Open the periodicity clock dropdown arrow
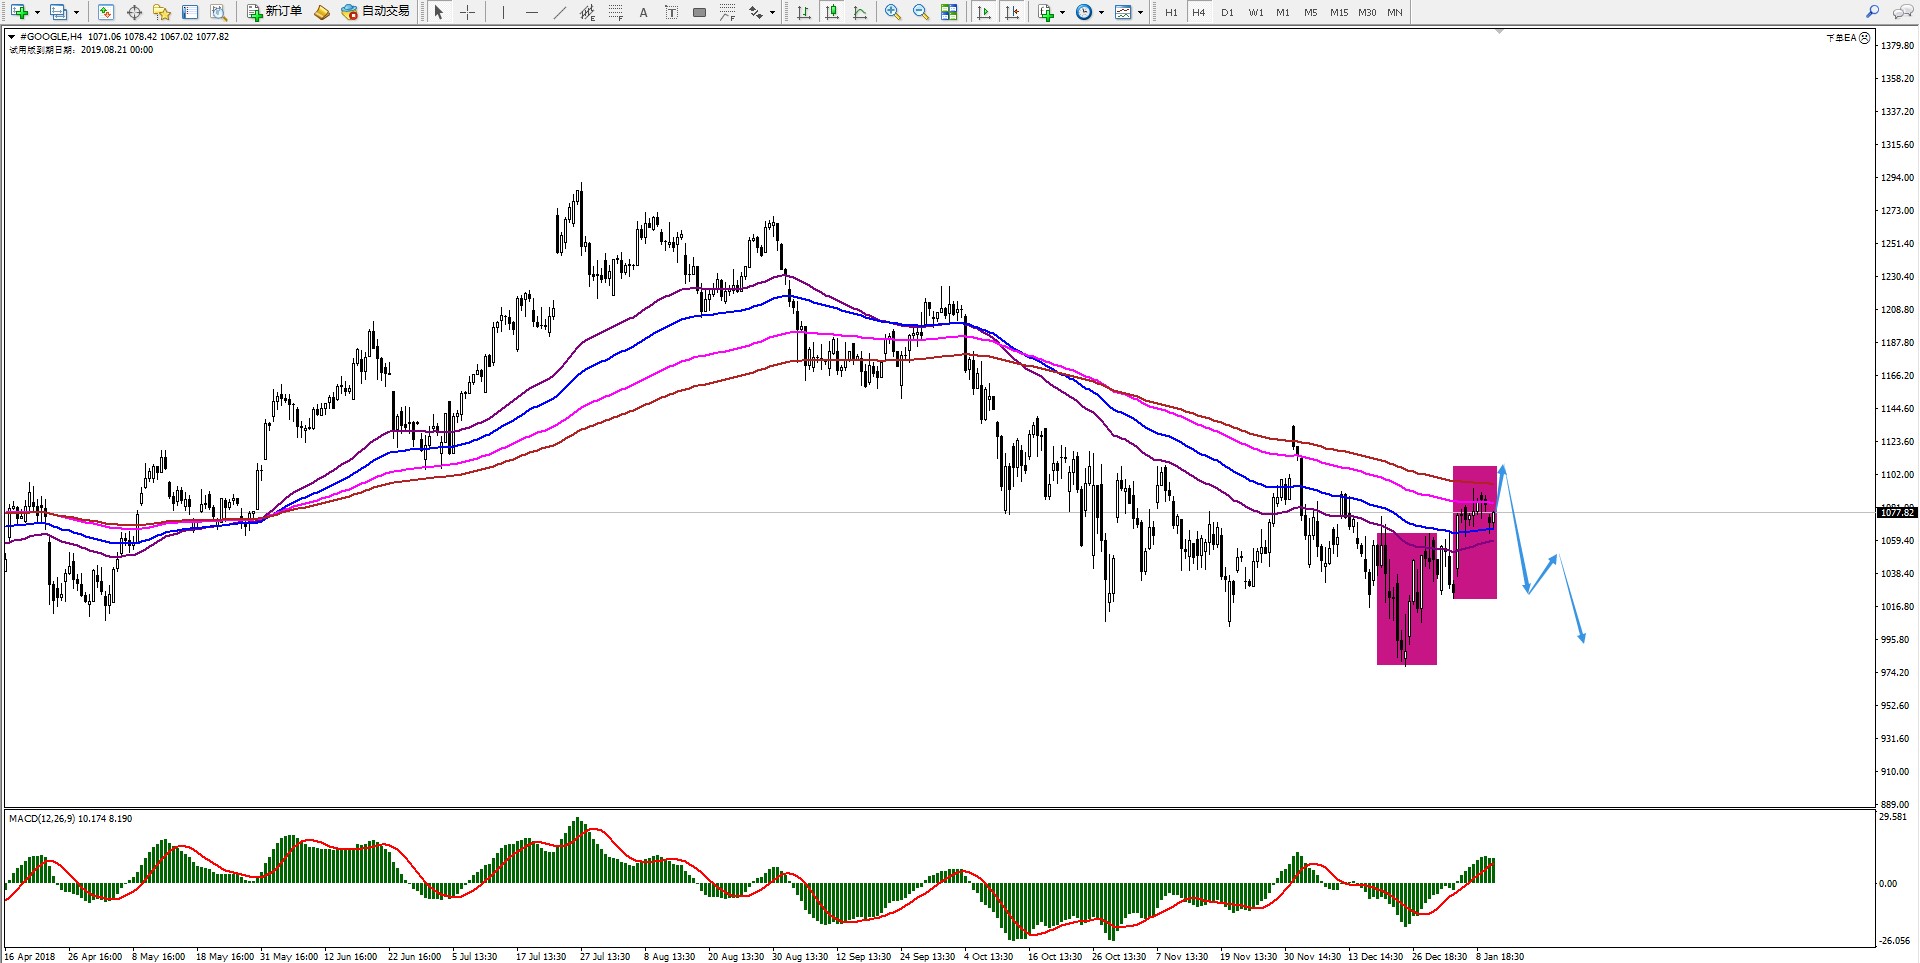 tap(1101, 12)
